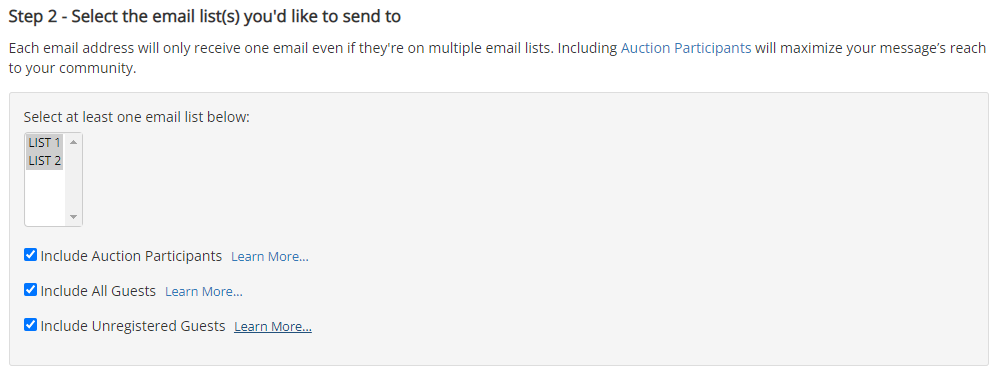Viewport: 1006px width, 381px height.
Task: Uncheck the Include Auction Participants checkbox
Action: [x=30, y=255]
